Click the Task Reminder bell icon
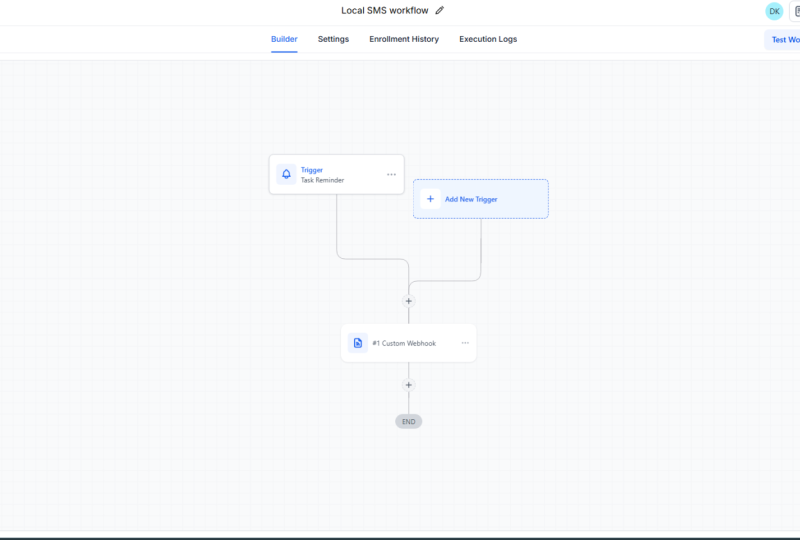The height and width of the screenshot is (540, 800). pos(286,174)
